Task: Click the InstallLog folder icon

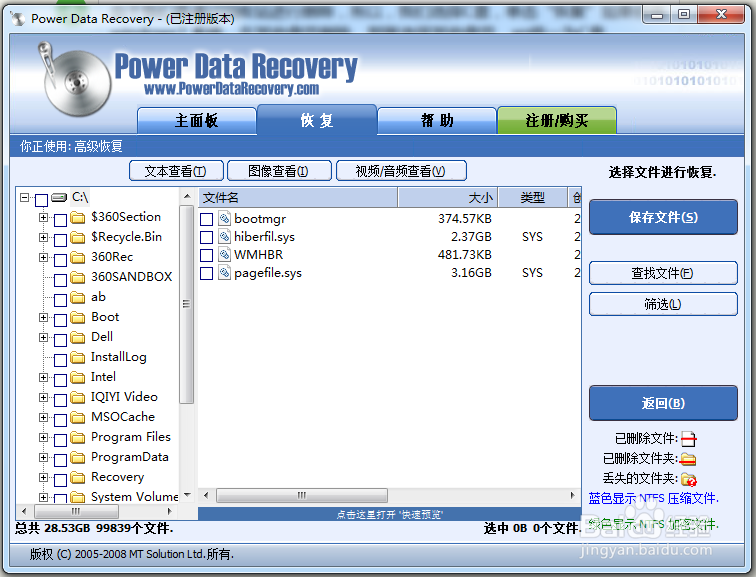Action: (x=78, y=357)
